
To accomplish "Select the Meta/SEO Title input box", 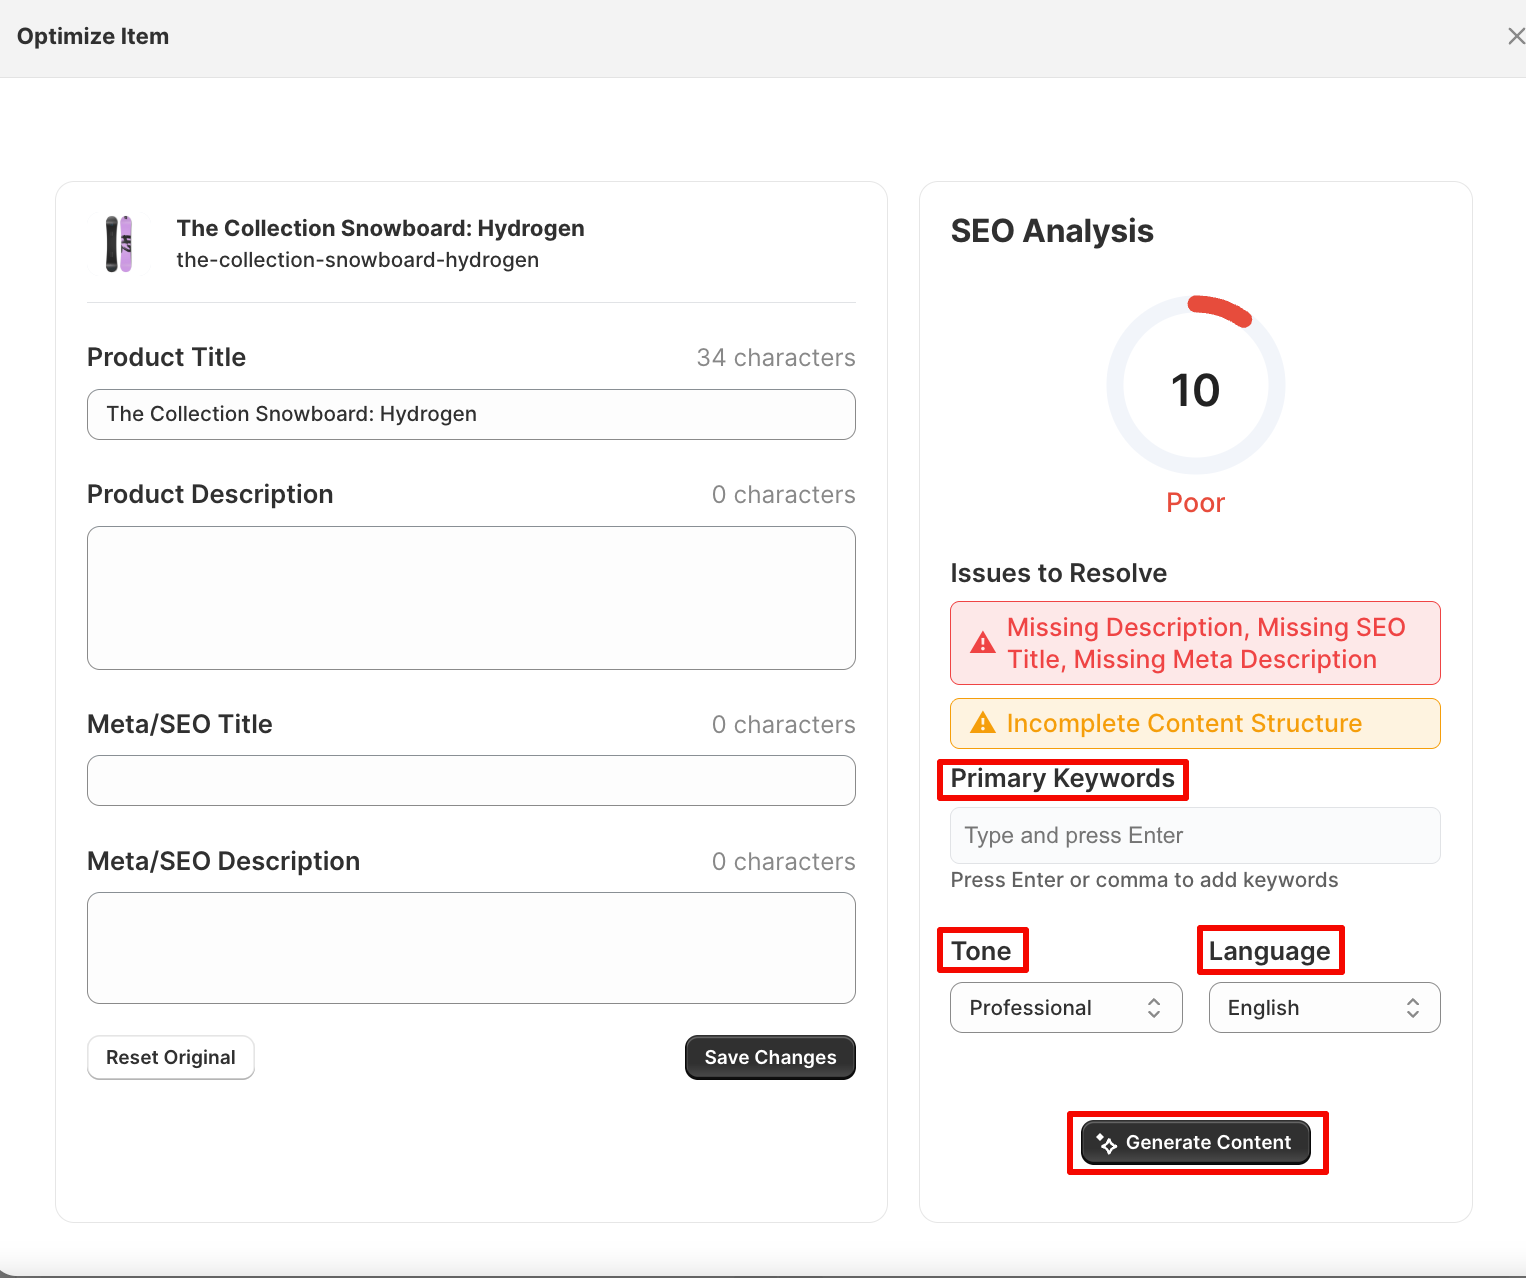I will (471, 781).
